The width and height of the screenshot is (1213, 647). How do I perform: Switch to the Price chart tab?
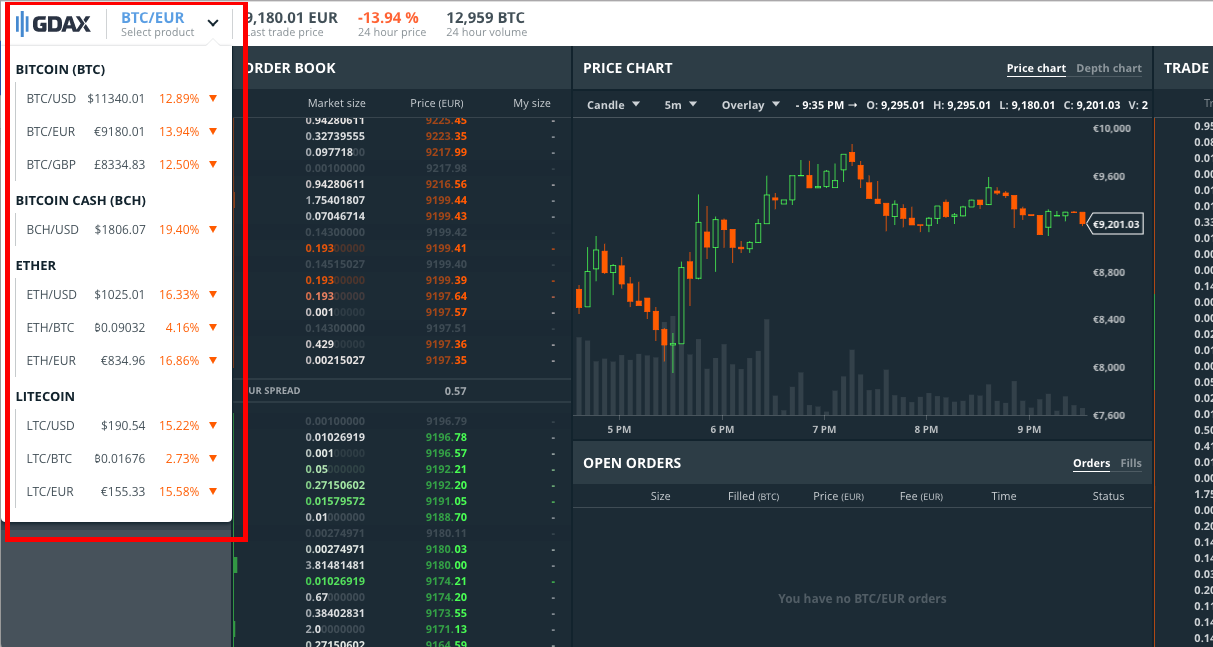tap(1036, 69)
